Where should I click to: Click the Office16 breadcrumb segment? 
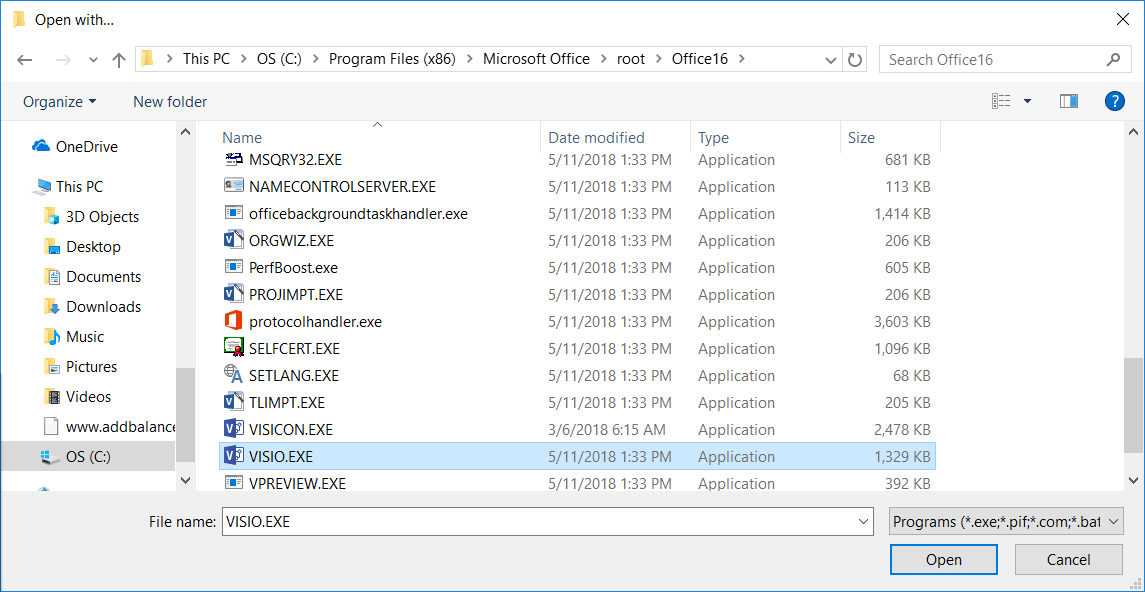[700, 60]
